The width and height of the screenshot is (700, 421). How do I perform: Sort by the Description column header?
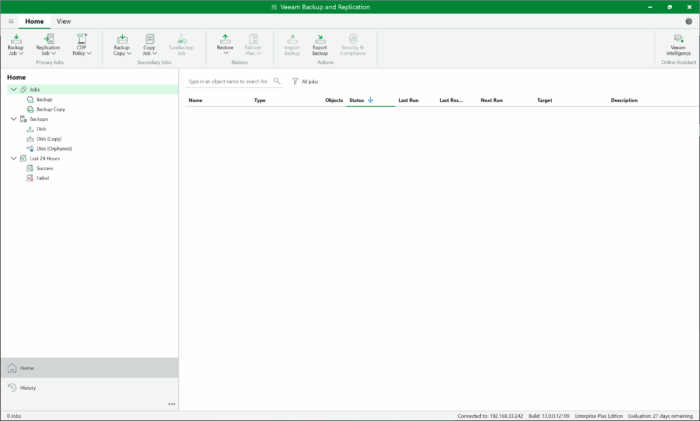pos(624,100)
